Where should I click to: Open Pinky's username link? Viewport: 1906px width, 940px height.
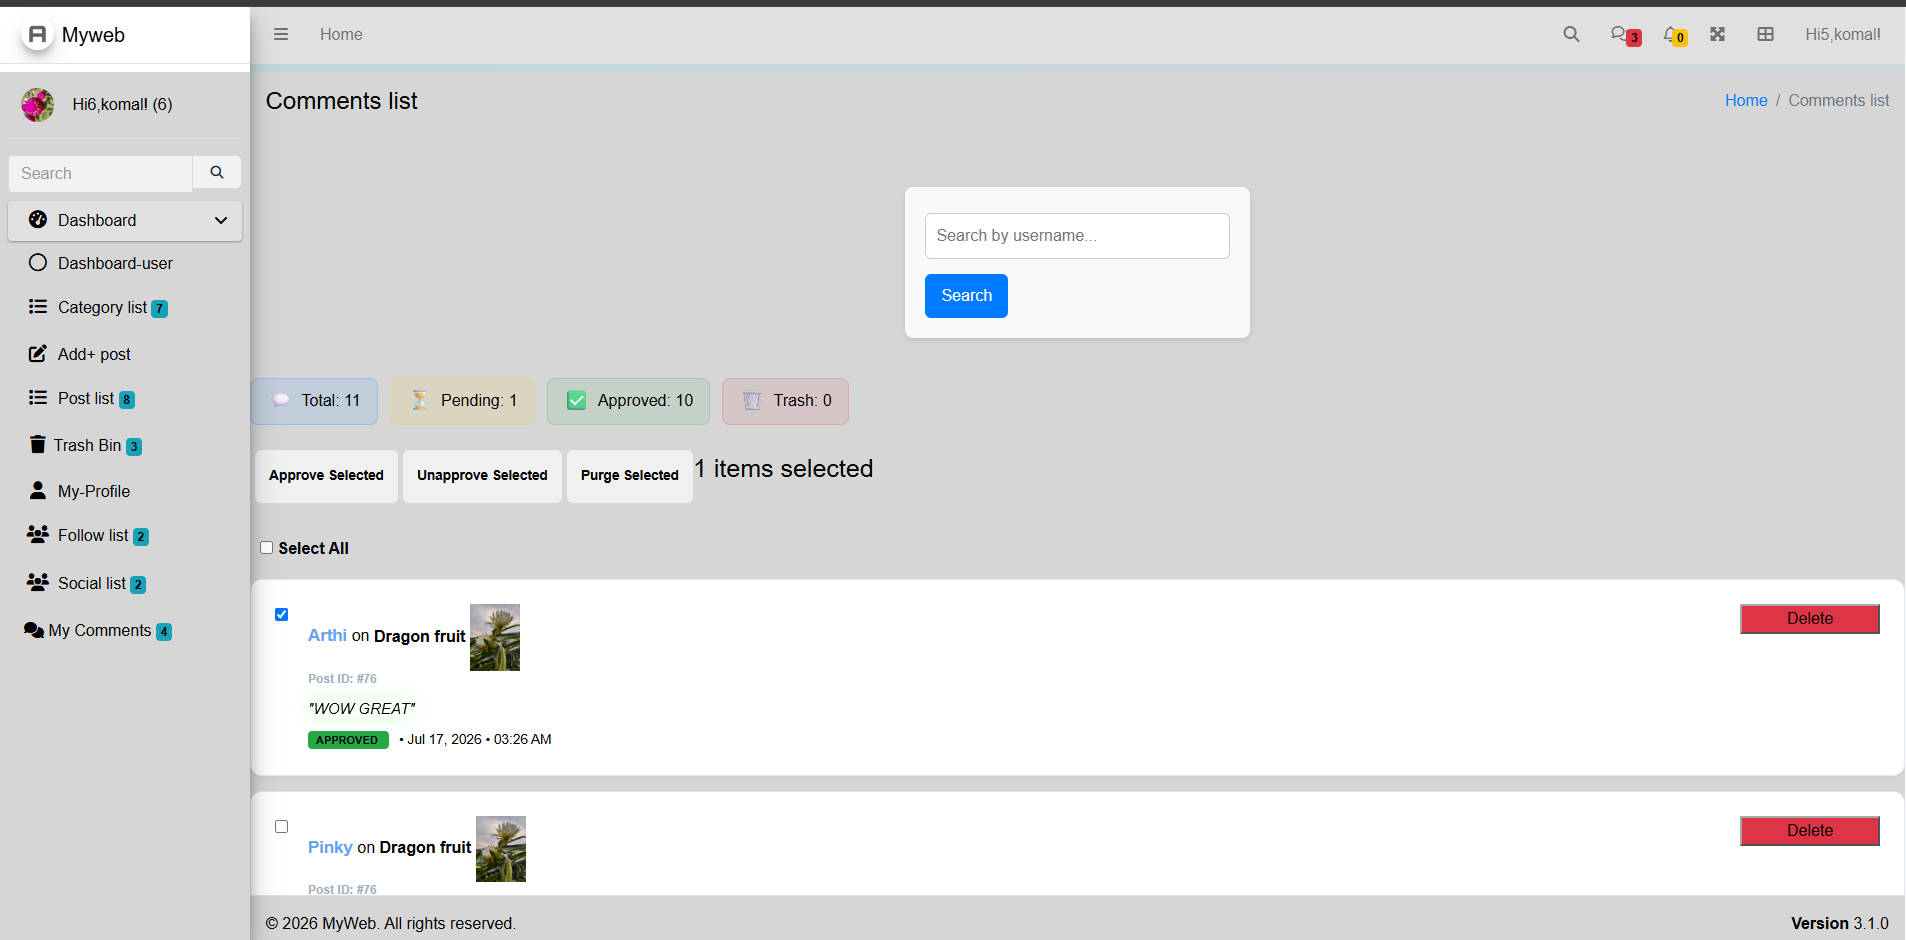pos(330,848)
